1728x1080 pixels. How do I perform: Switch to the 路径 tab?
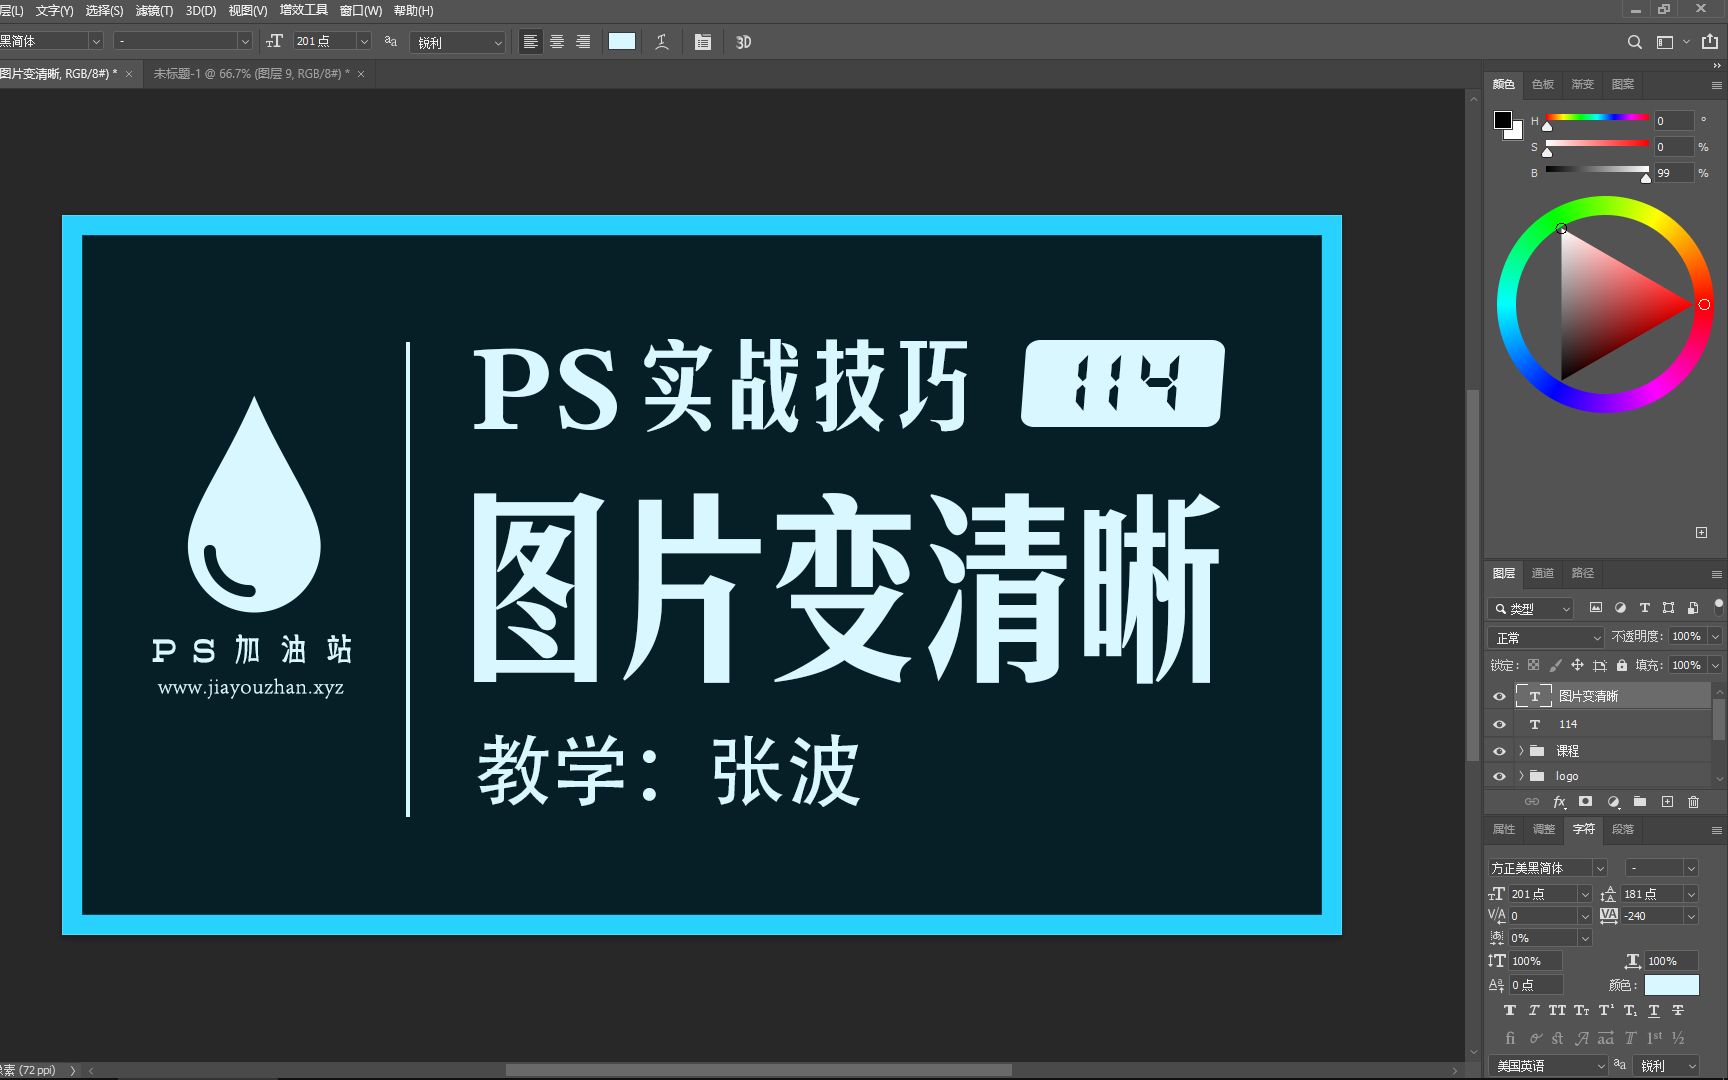pos(1583,573)
